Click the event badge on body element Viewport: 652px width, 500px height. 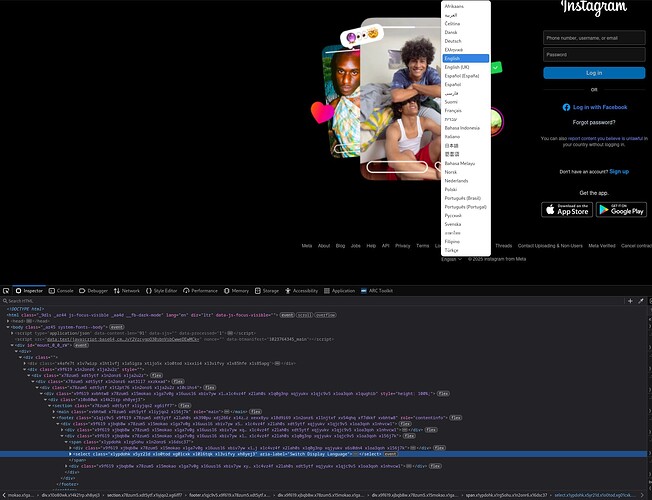[x=116, y=327]
